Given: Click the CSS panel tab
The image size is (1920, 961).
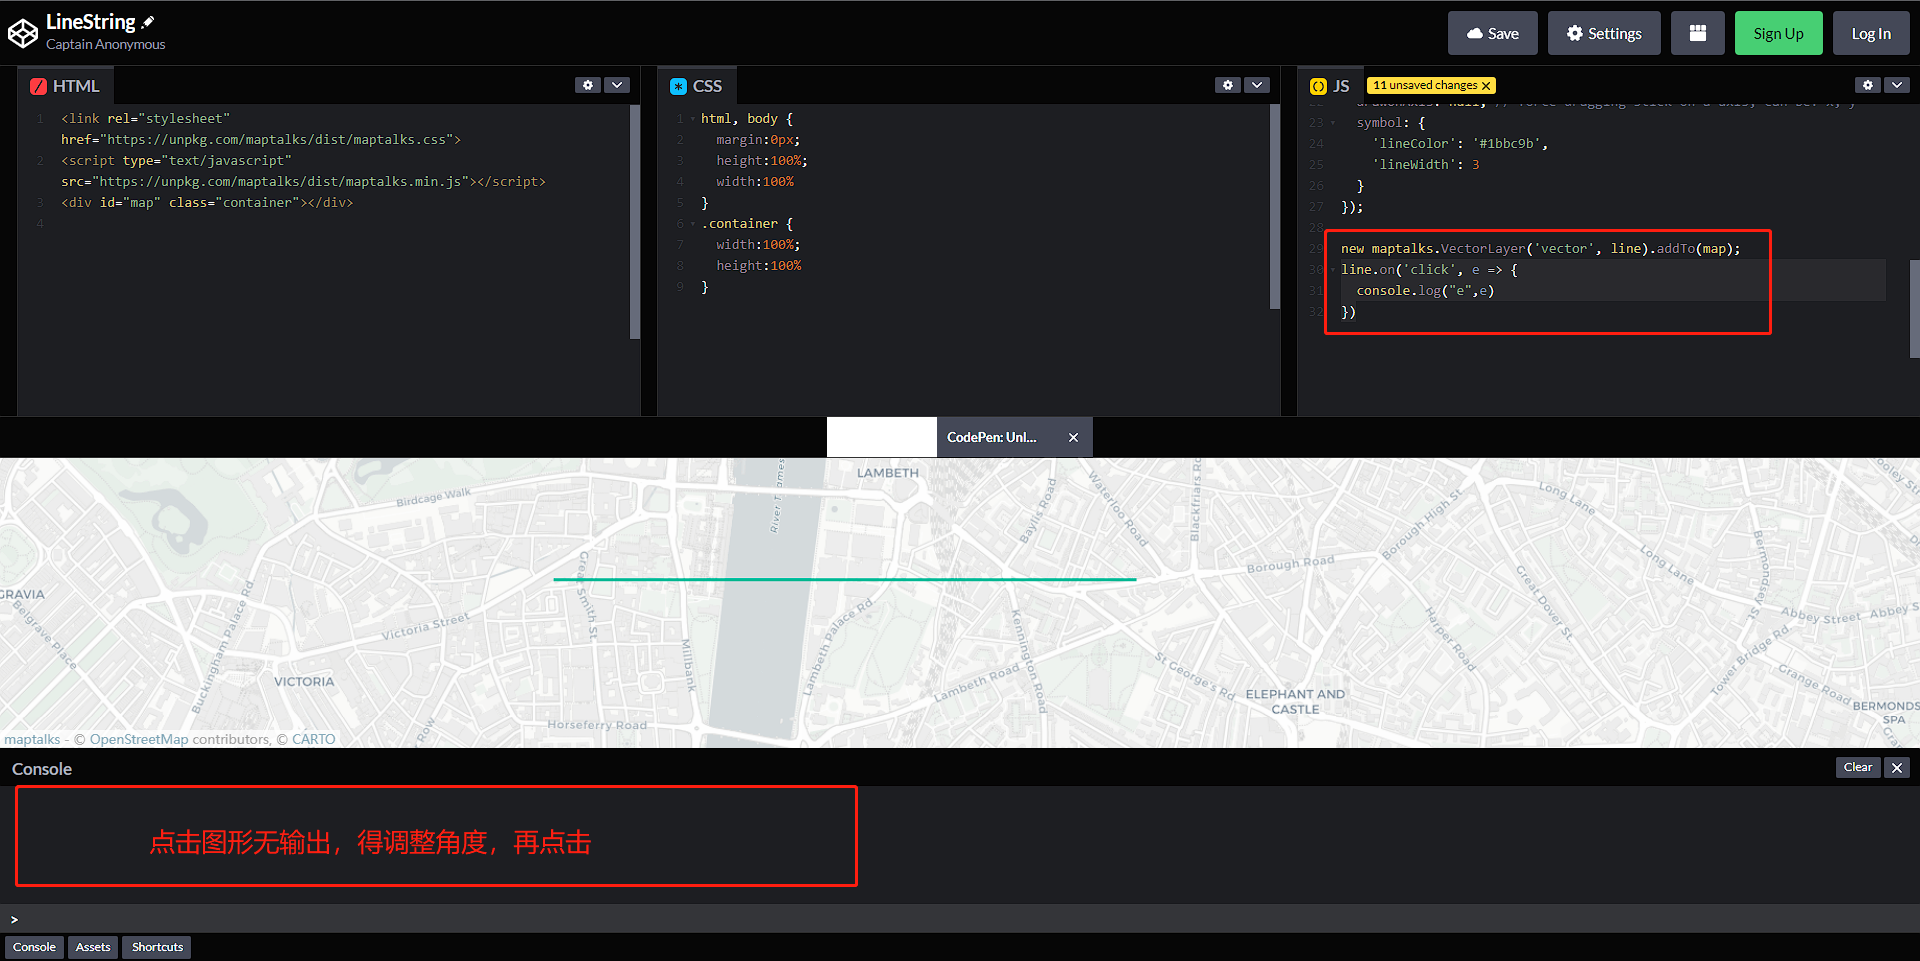Looking at the screenshot, I should [x=696, y=86].
